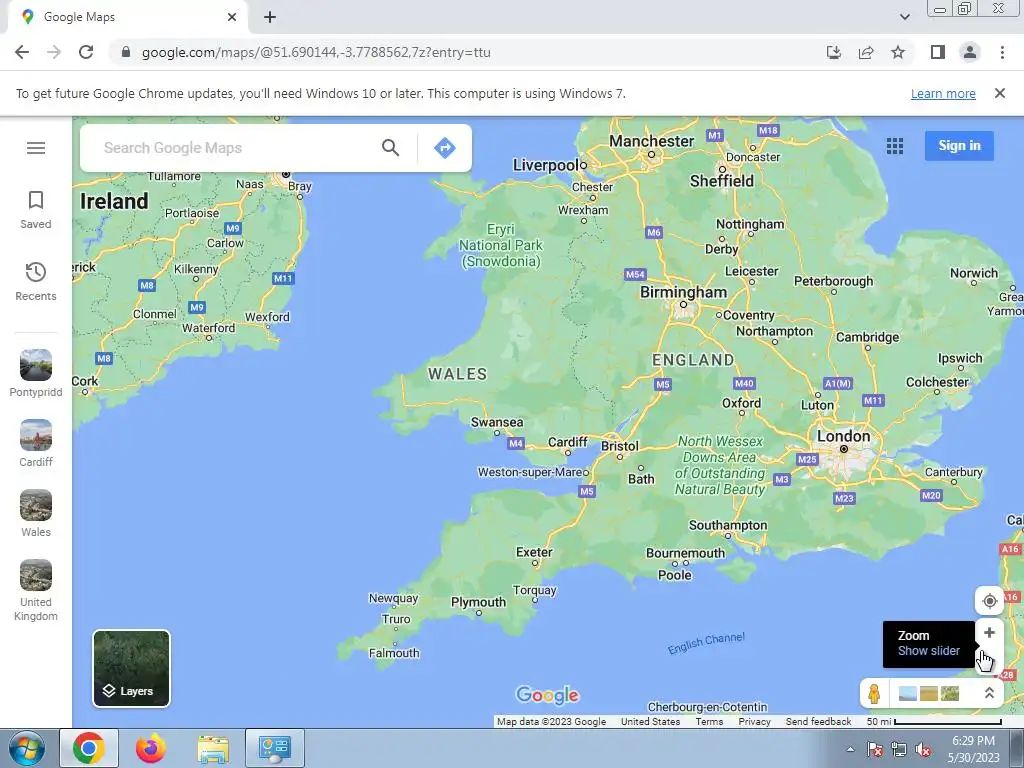
Task: Open the Chrome three-dot menu
Action: click(x=1002, y=52)
